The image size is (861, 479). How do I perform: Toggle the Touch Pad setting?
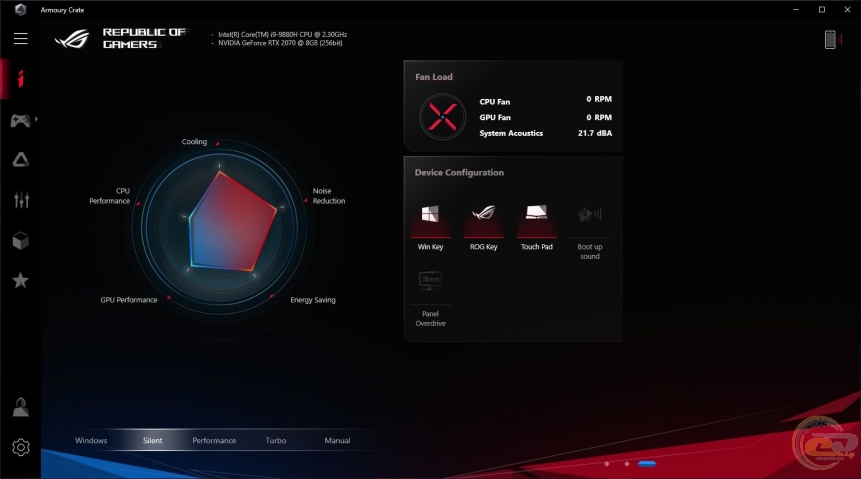tap(536, 227)
